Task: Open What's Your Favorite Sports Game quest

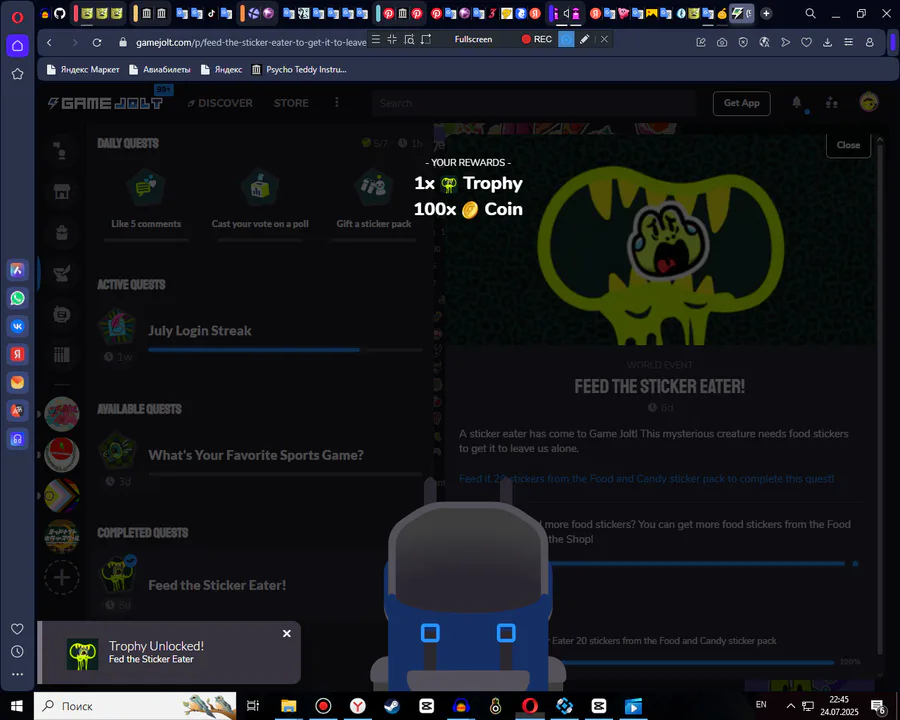Action: pos(259,462)
